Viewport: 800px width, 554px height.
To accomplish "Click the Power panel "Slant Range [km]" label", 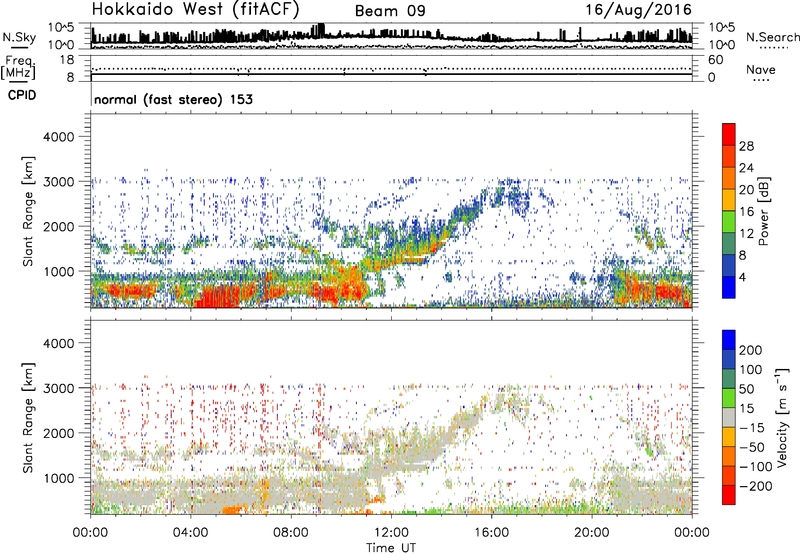I will 28,211.
